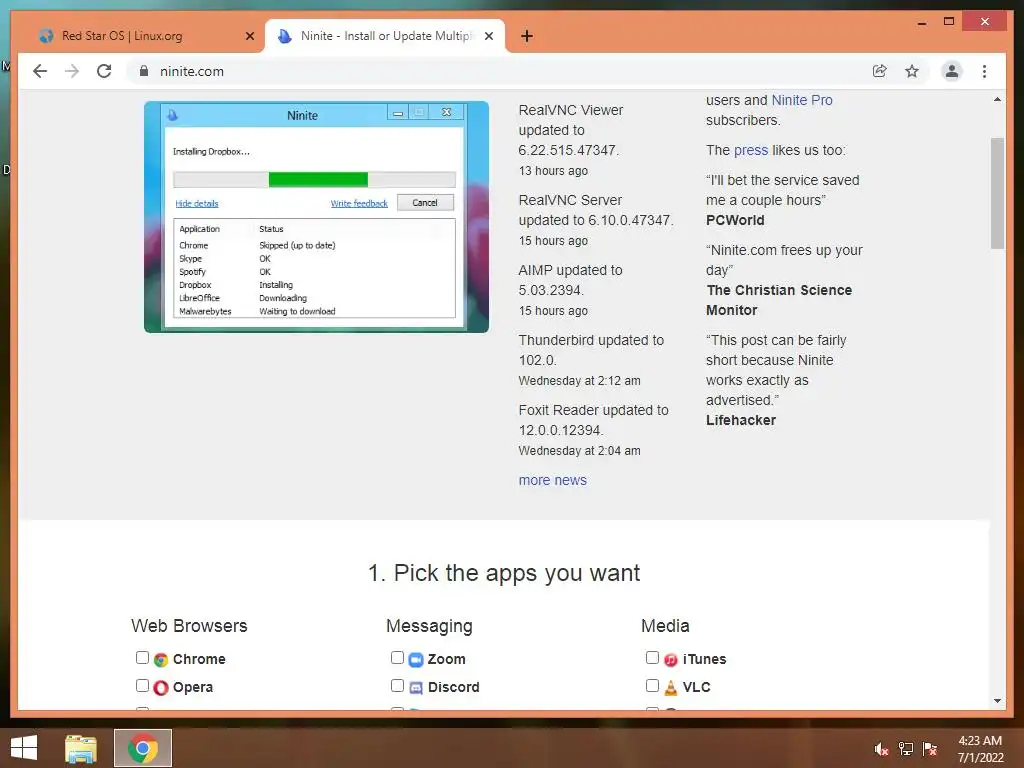Enable the Zoom checkbox
Screen dimensions: 1024x768
point(397,658)
